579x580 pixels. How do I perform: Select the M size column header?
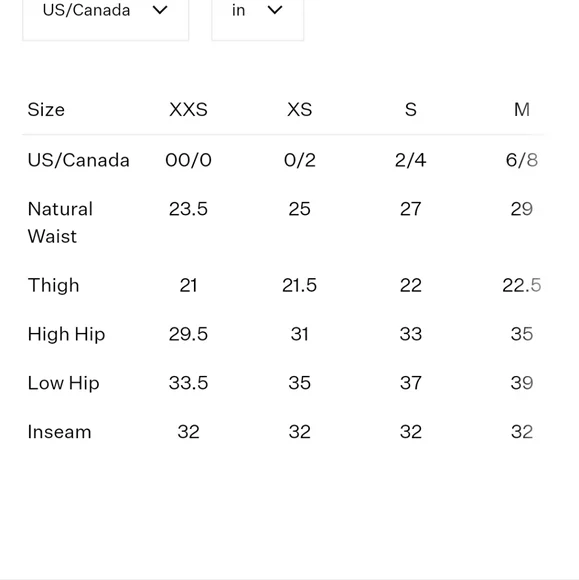click(522, 109)
